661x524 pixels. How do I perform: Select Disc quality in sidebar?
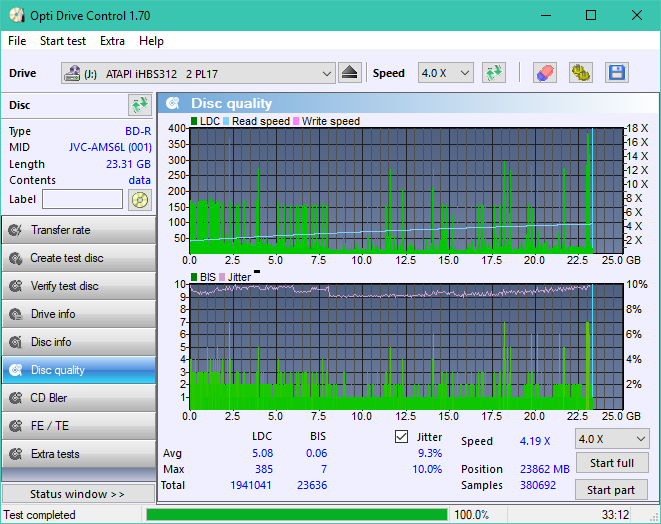[x=78, y=370]
